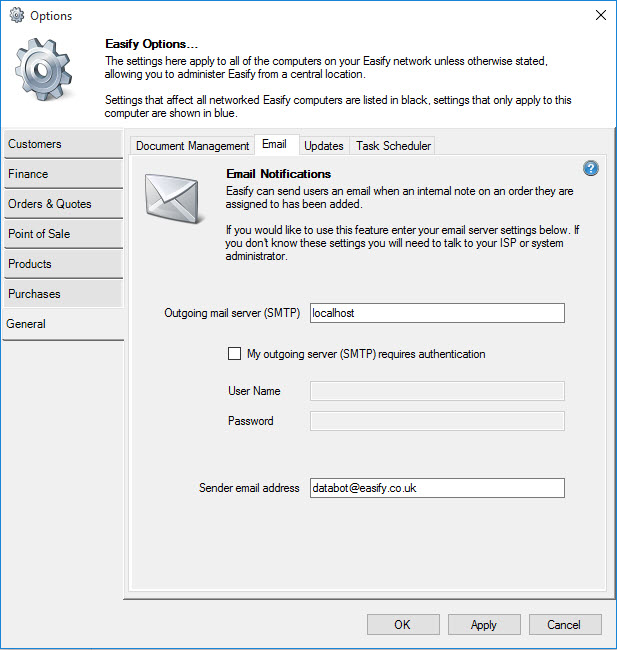
Task: Select Orders & Quotes section
Action: coord(63,204)
